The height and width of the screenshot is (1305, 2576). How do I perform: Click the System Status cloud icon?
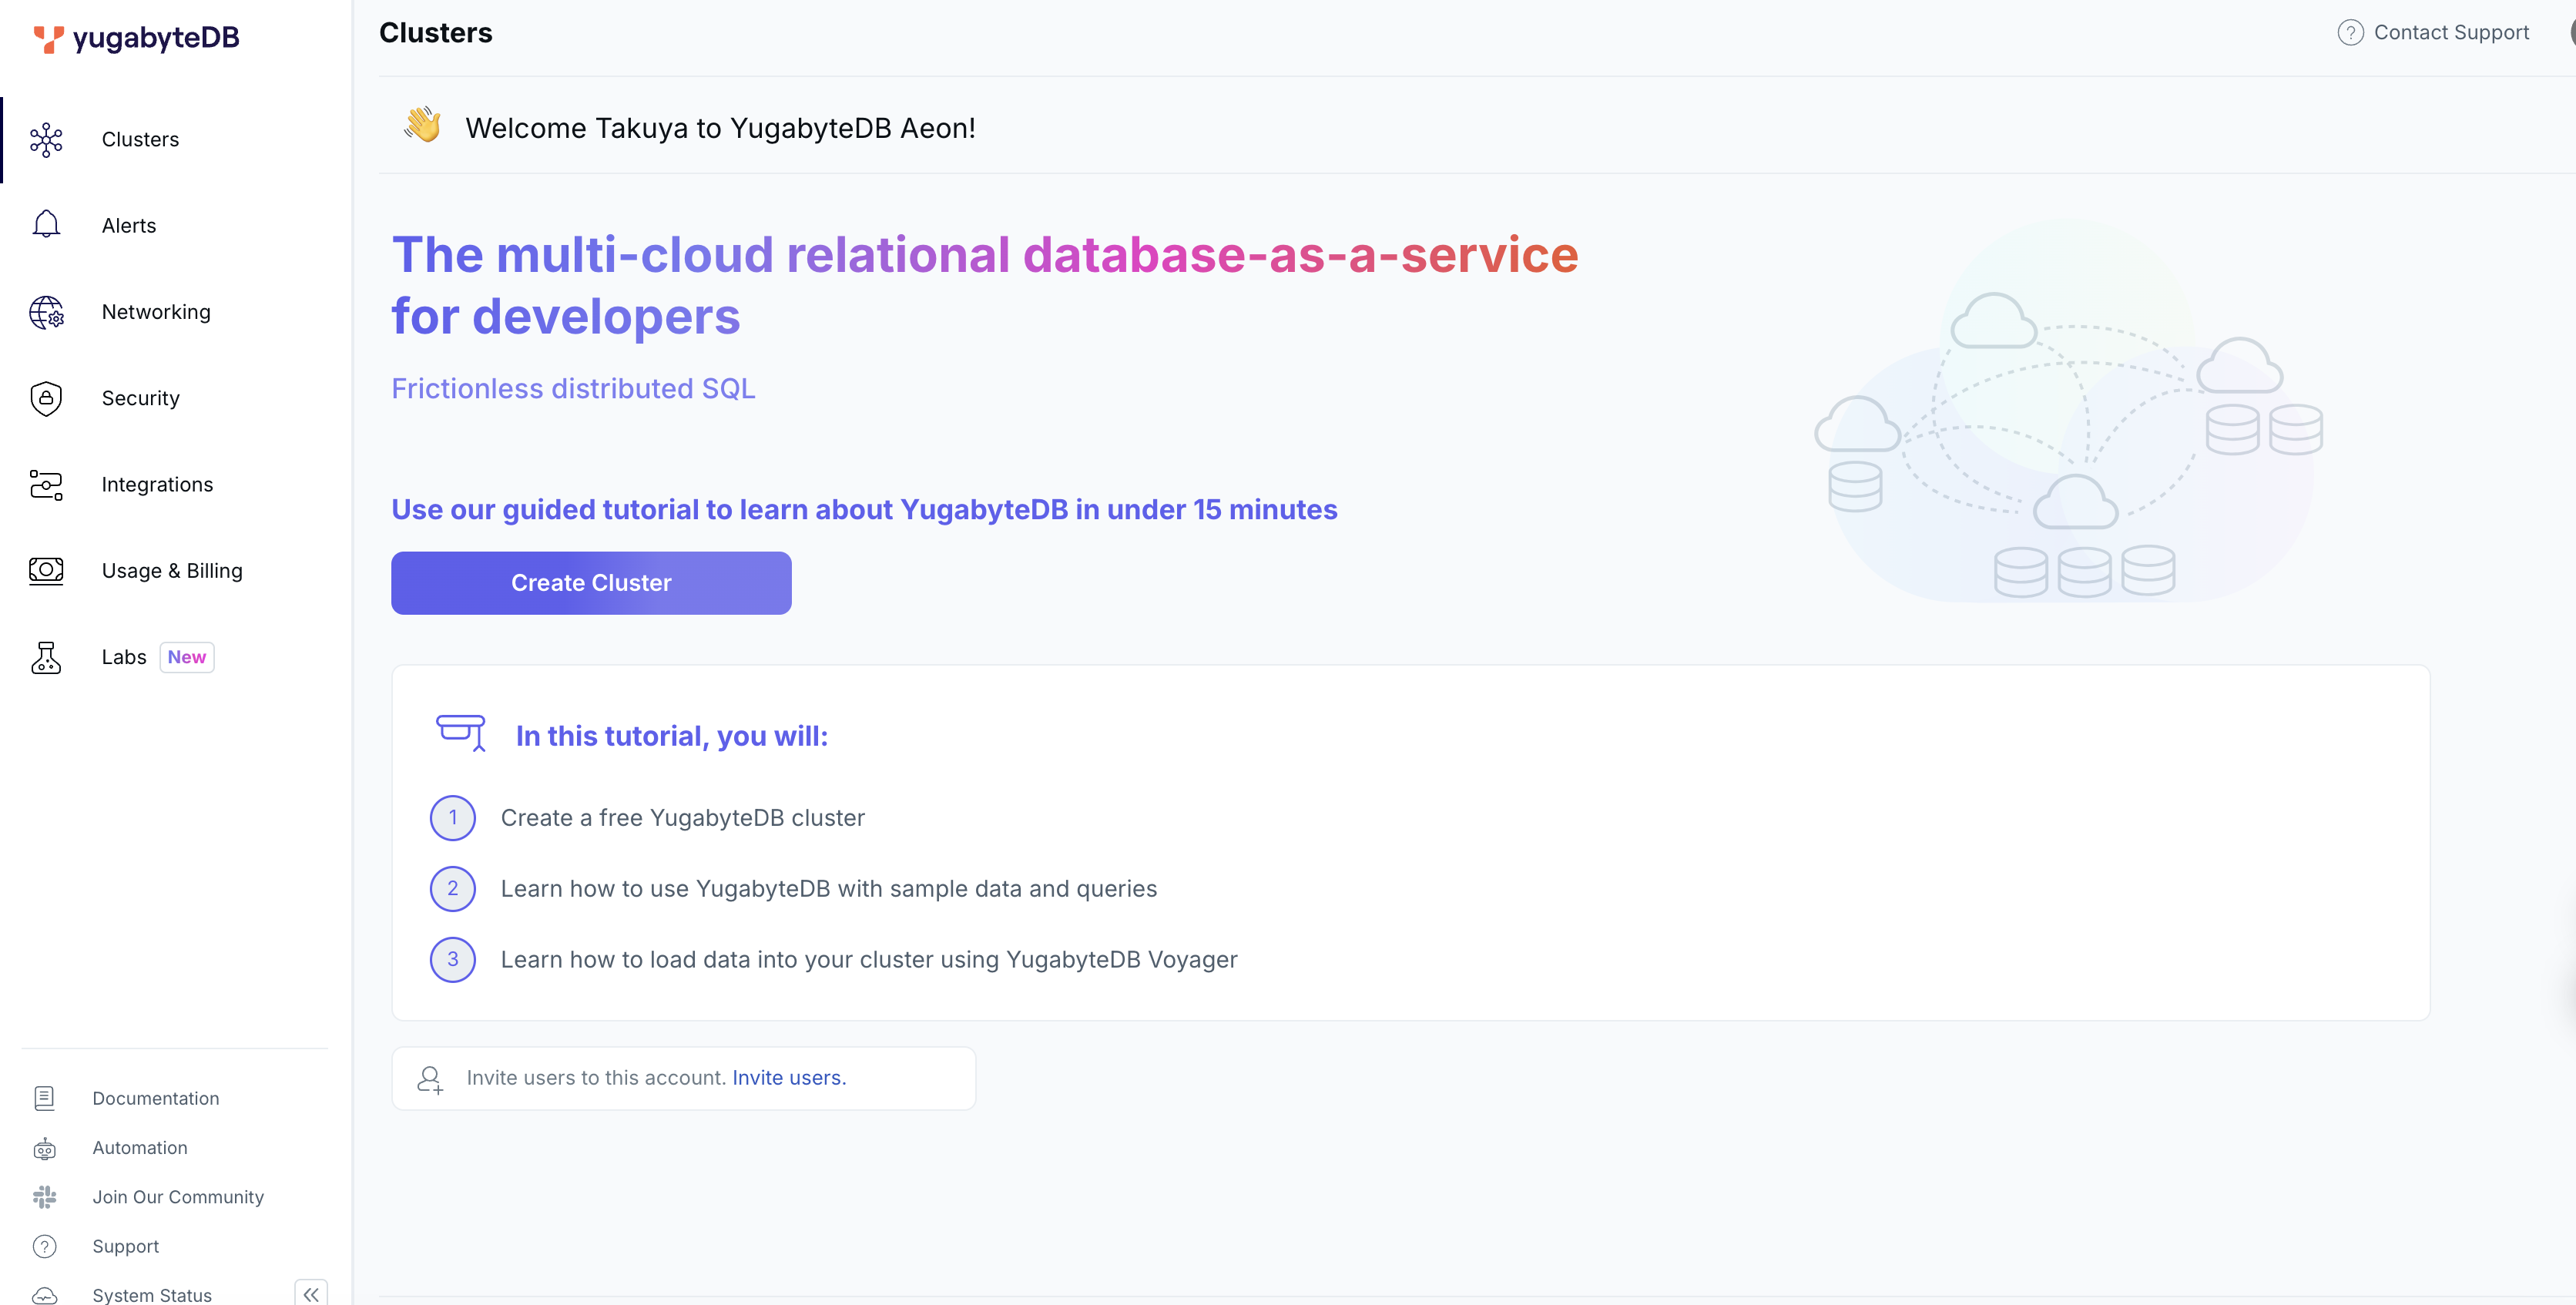point(44,1295)
